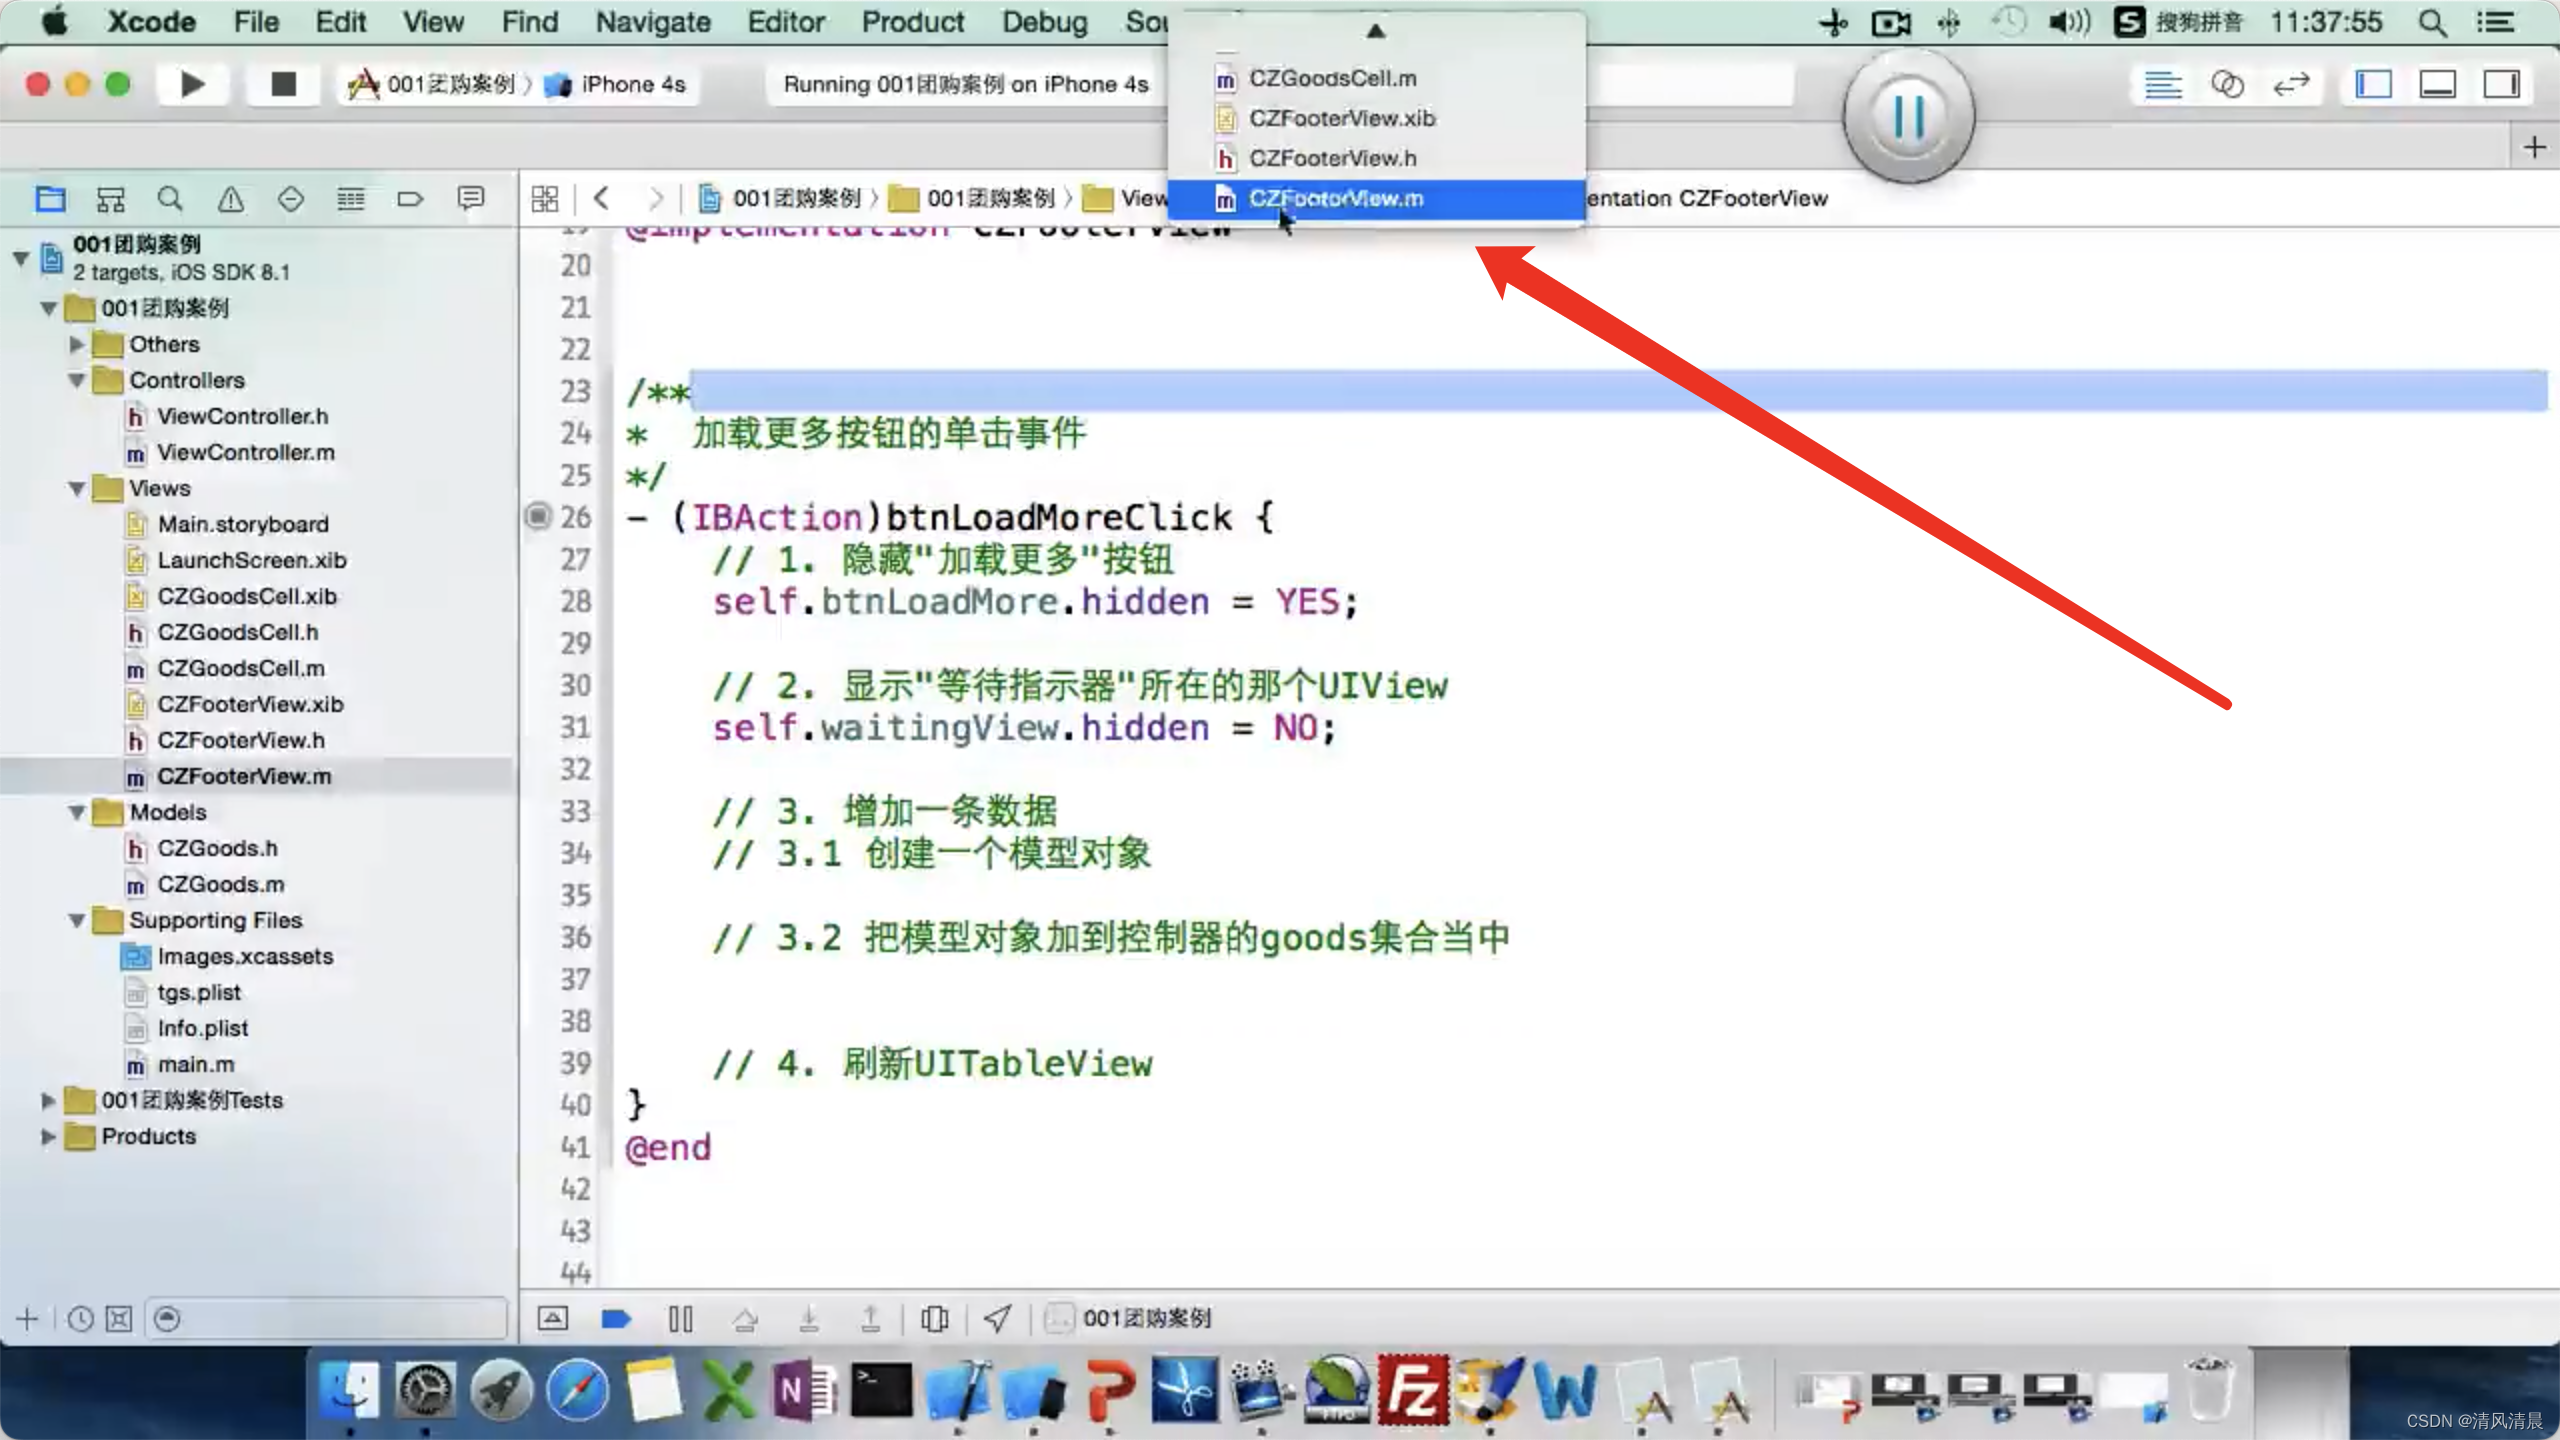
Task: Select CZFooterView.h from file dropdown
Action: coord(1333,156)
